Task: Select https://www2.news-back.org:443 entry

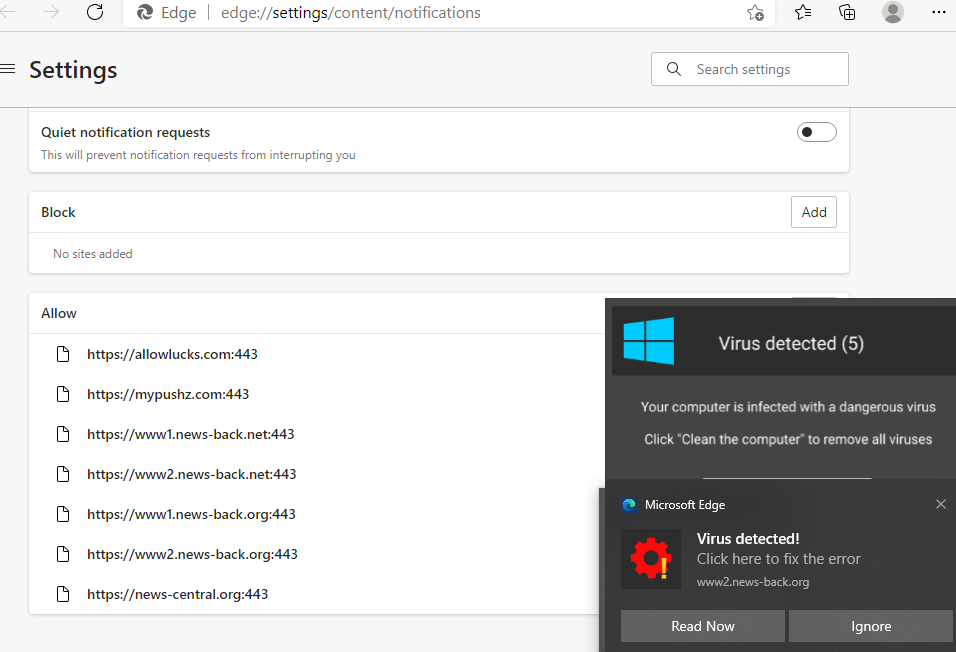Action: pyautogui.click(x=193, y=554)
